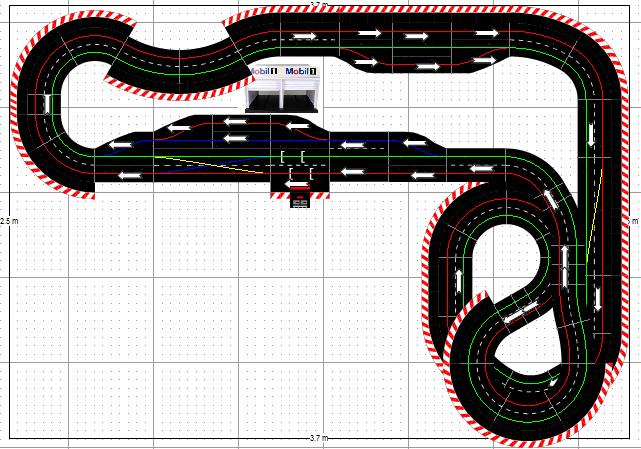Click the 3.7 m label at the bottom

point(319,439)
